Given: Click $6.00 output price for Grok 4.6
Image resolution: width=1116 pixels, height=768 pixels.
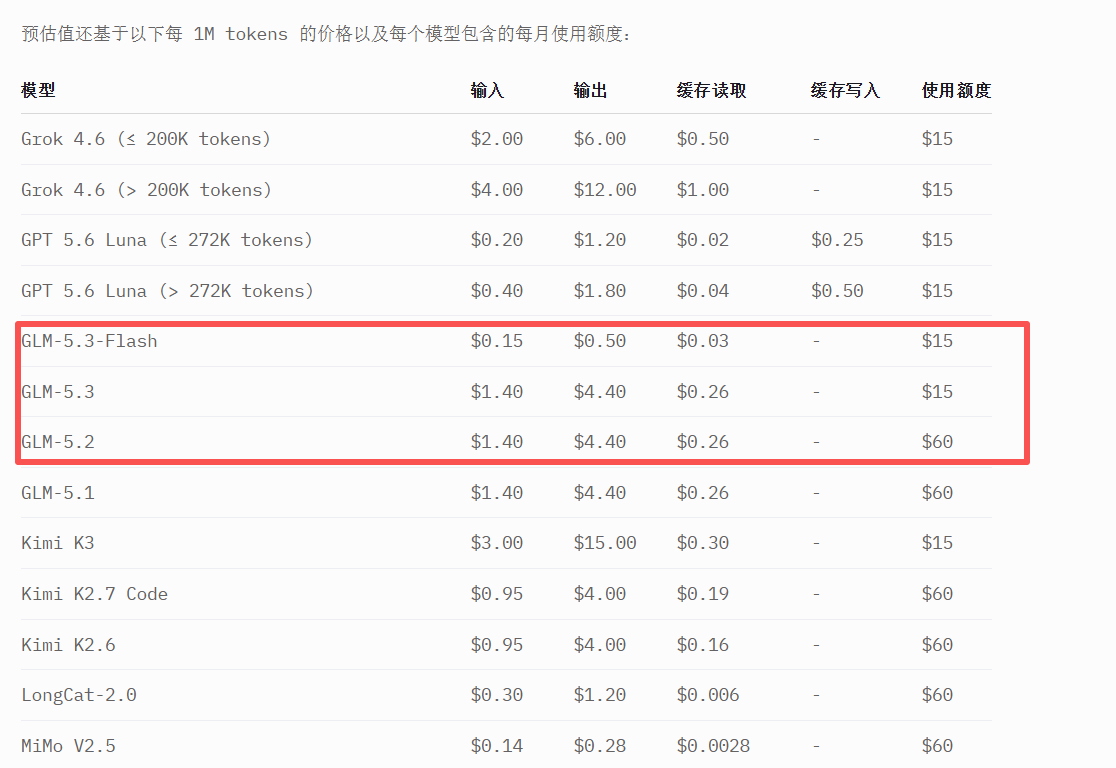Looking at the screenshot, I should pyautogui.click(x=600, y=139).
